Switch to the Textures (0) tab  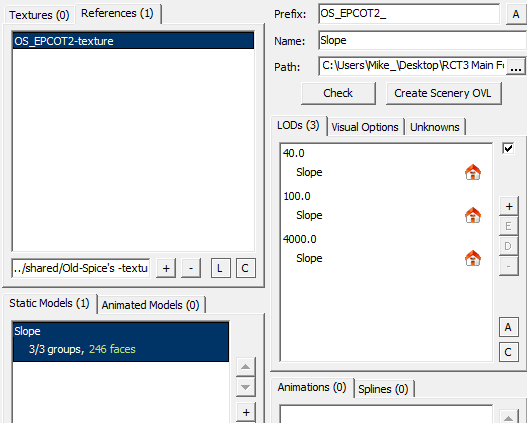pyautogui.click(x=39, y=15)
